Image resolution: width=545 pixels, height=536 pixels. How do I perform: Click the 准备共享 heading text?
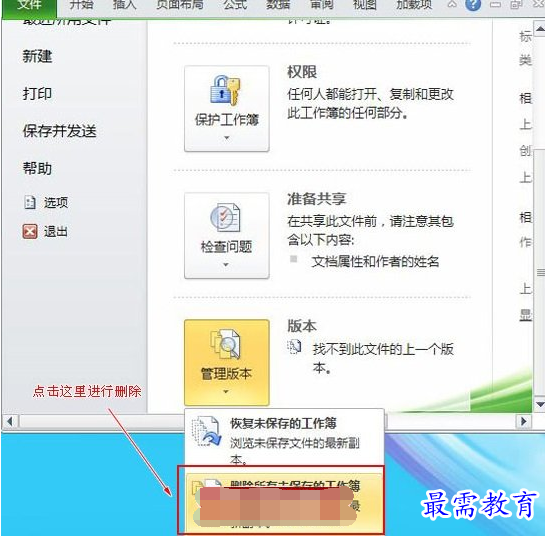pyautogui.click(x=317, y=199)
